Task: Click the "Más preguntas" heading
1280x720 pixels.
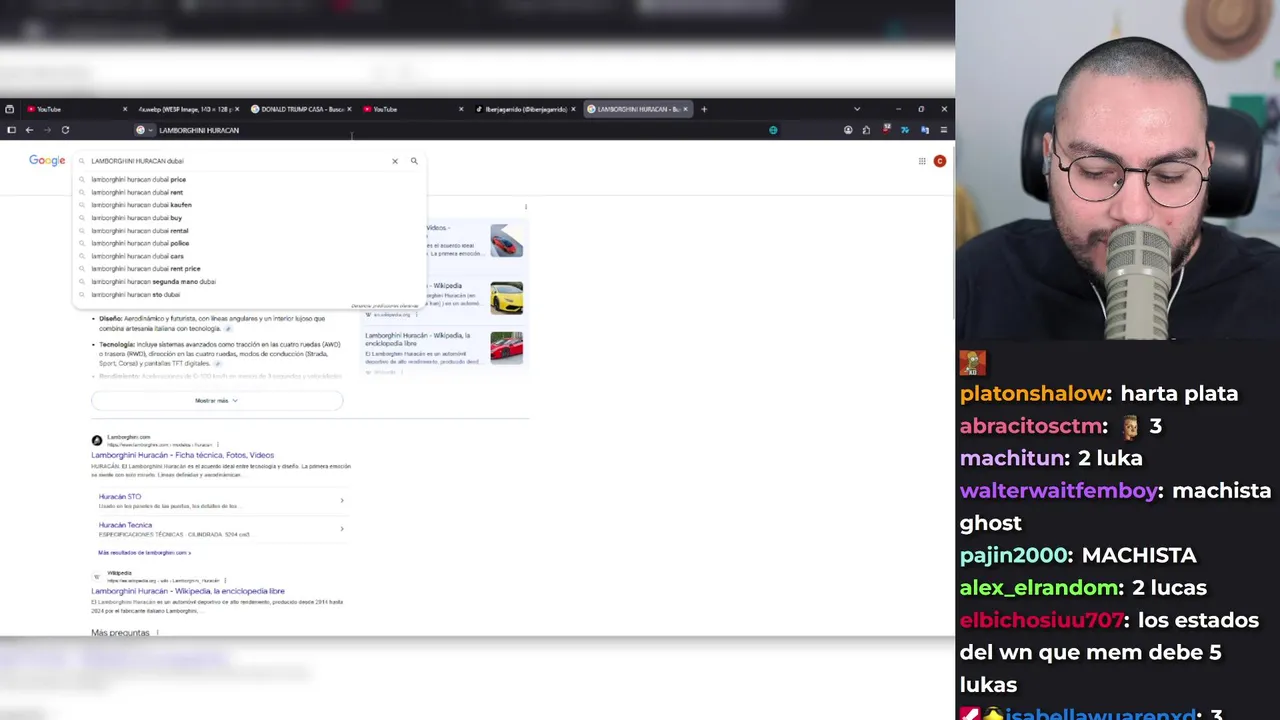Action: (x=120, y=633)
